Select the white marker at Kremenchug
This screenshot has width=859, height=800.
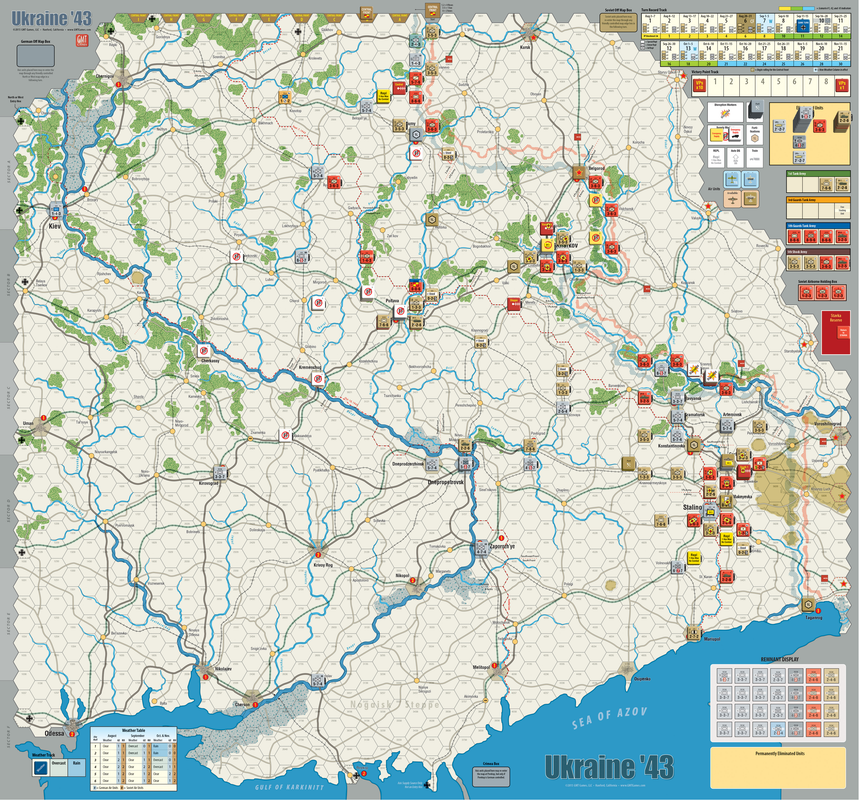click(x=318, y=378)
